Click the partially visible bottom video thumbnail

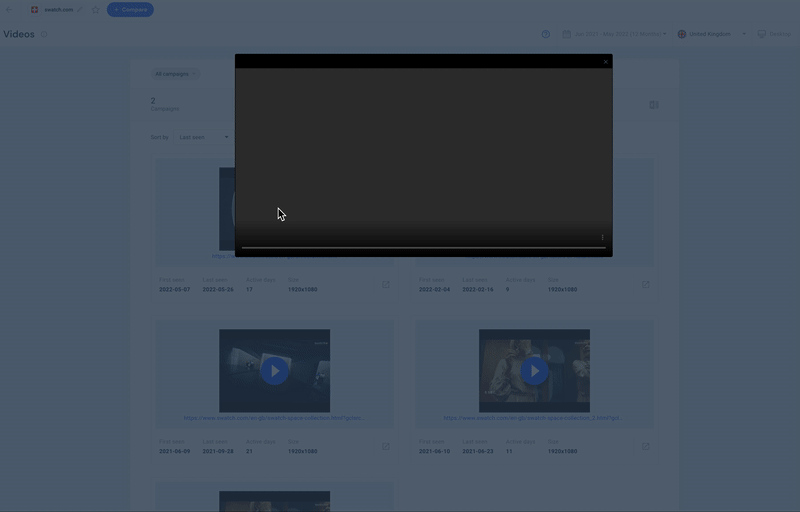pyautogui.click(x=274, y=501)
